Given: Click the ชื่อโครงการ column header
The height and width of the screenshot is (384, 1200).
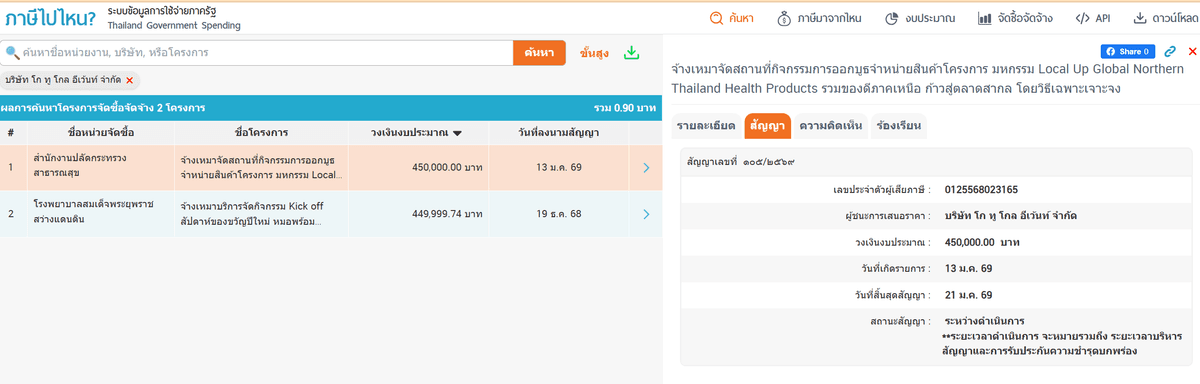Looking at the screenshot, I should tap(261, 132).
